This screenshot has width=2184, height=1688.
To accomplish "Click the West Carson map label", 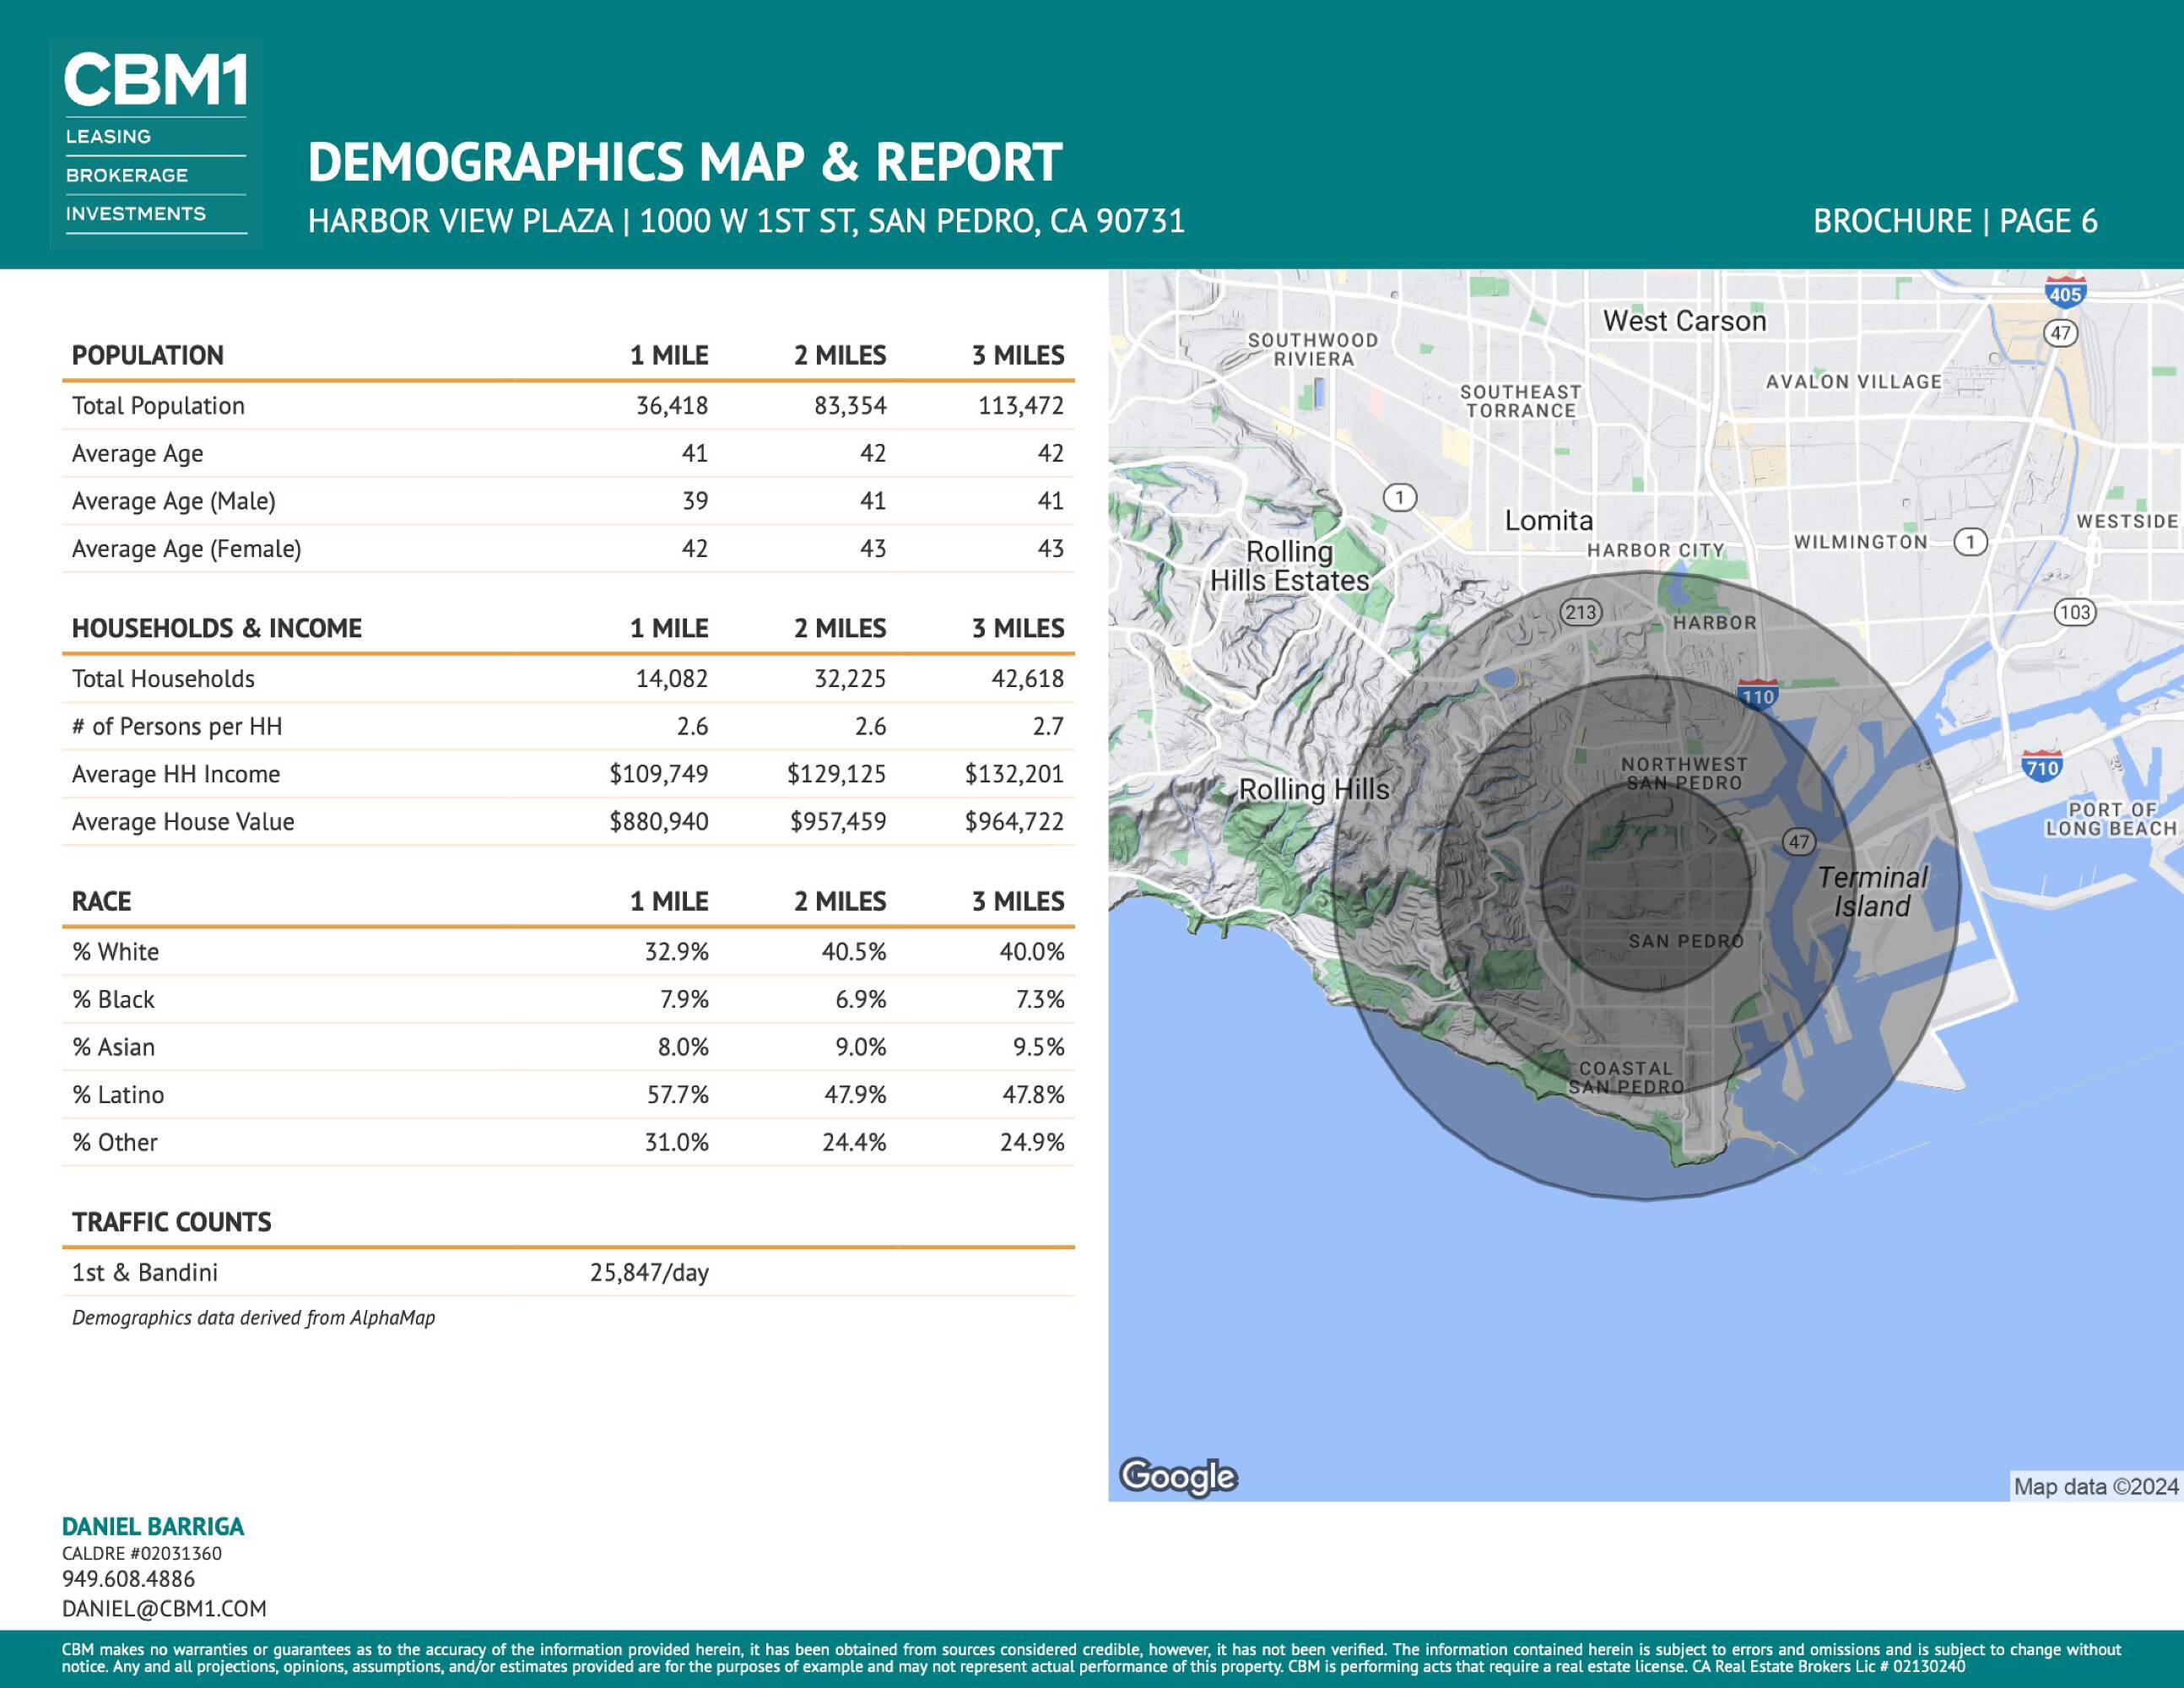I will tap(1685, 321).
